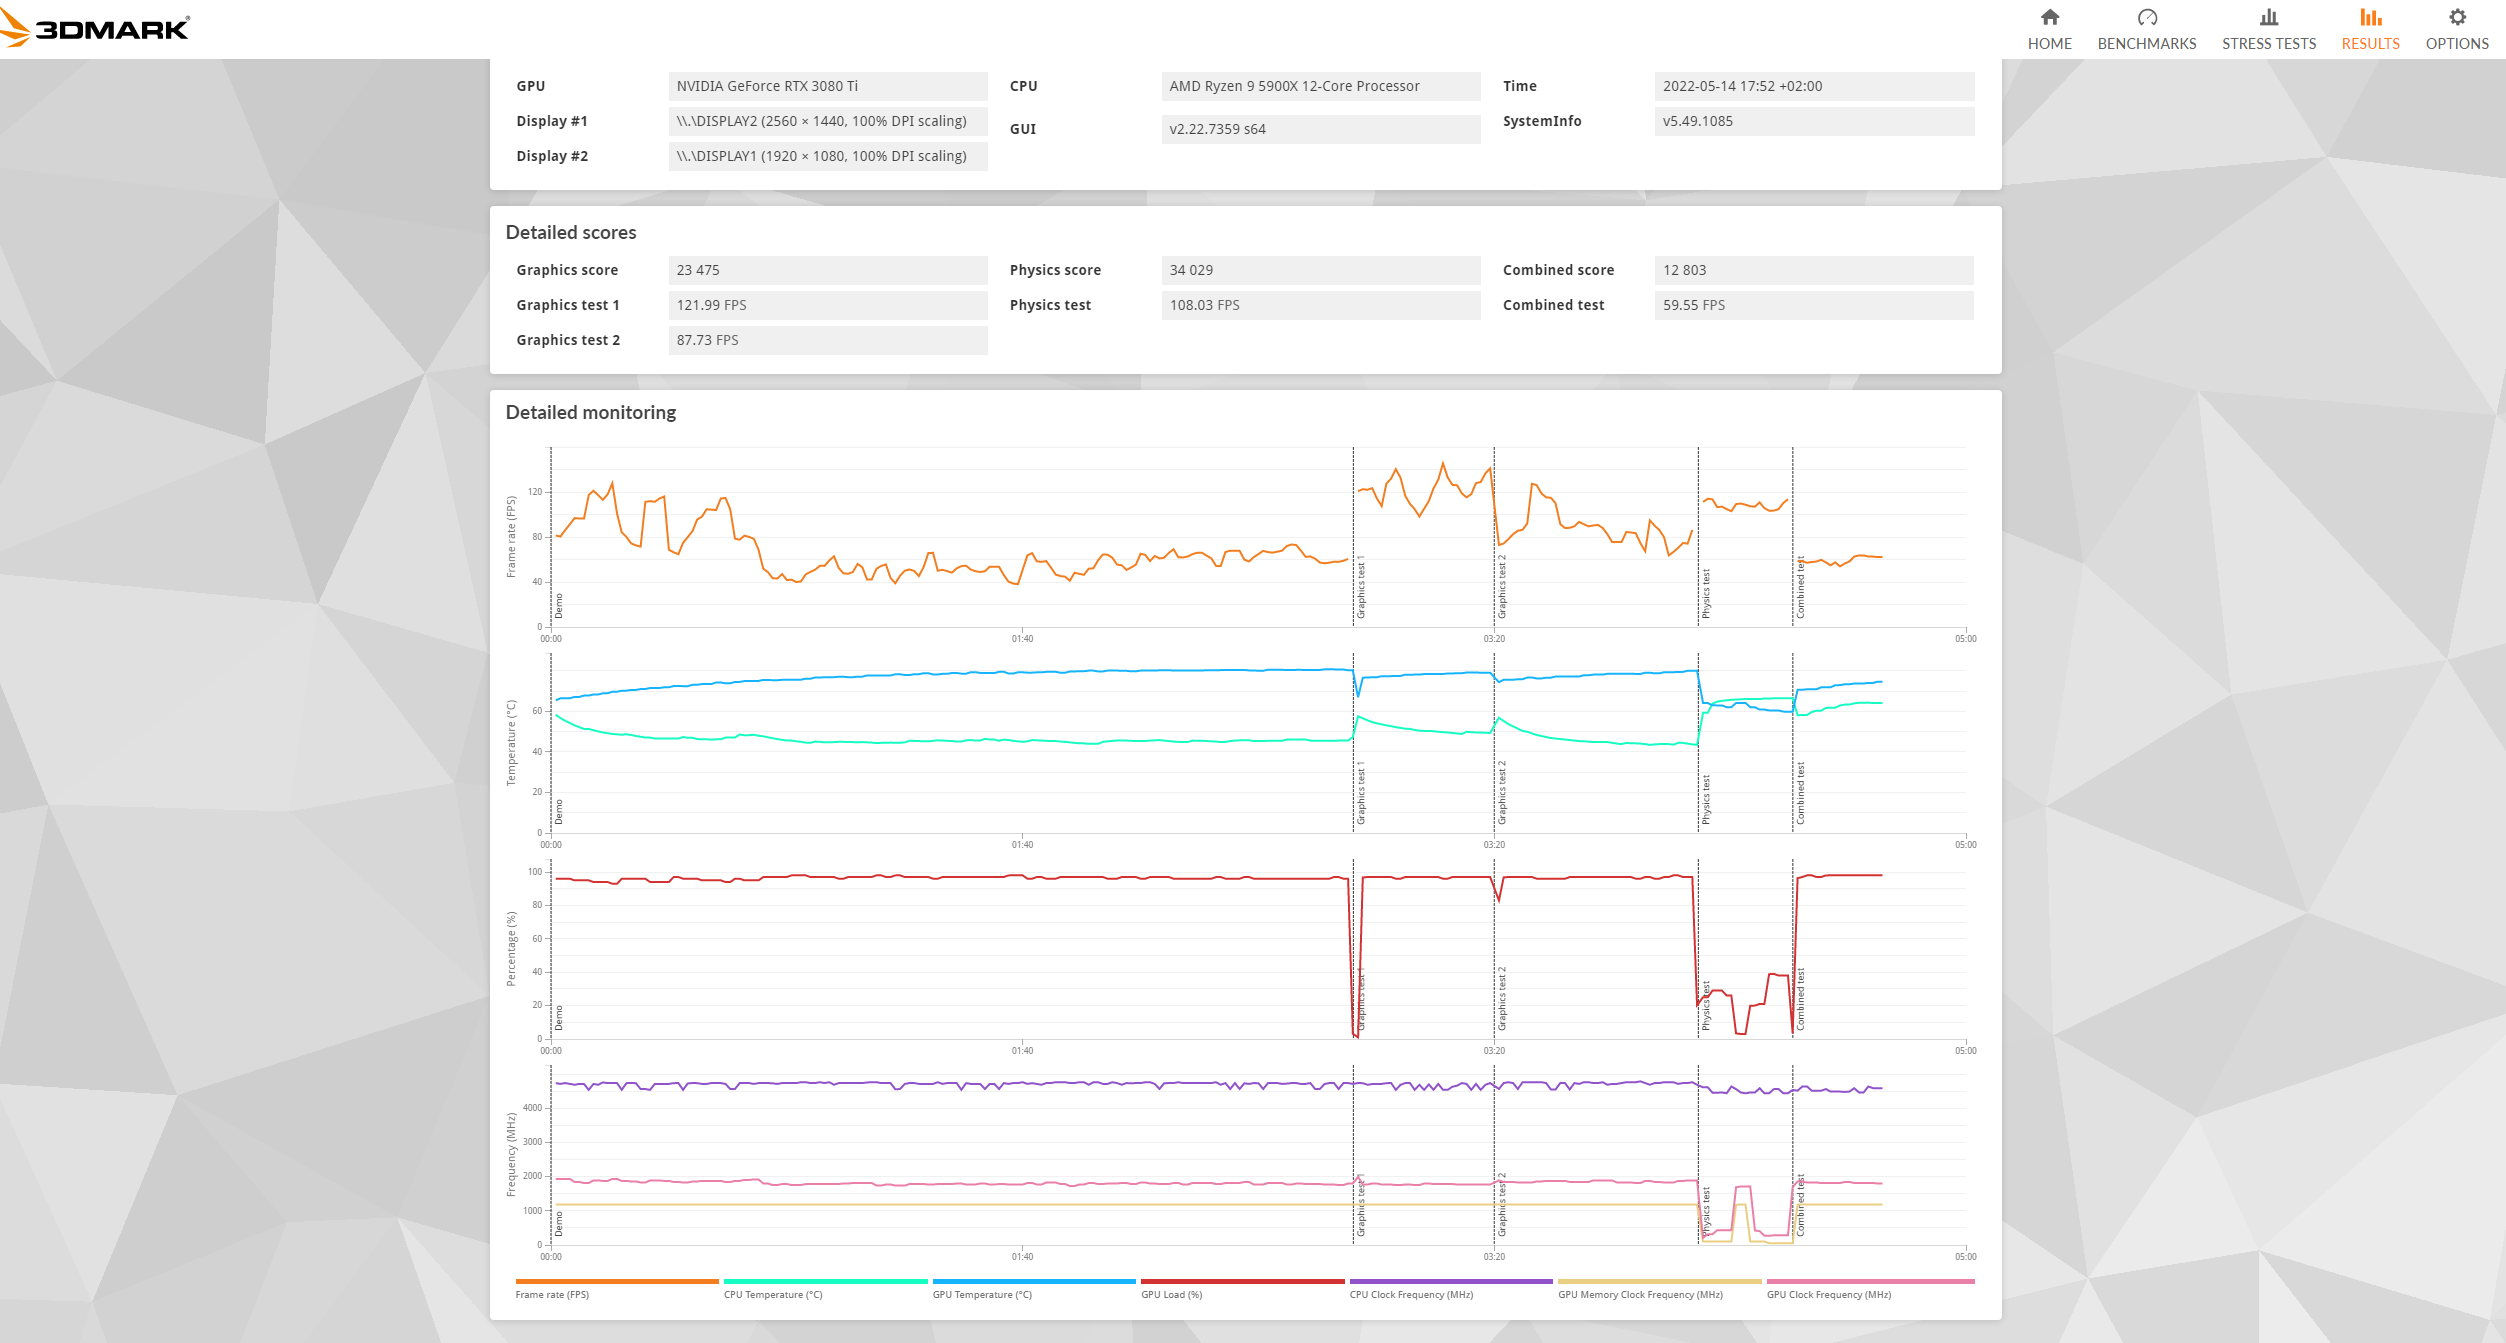Viewport: 2506px width, 1343px height.
Task: Open Benchmarks via gauge icon
Action: [x=2146, y=18]
